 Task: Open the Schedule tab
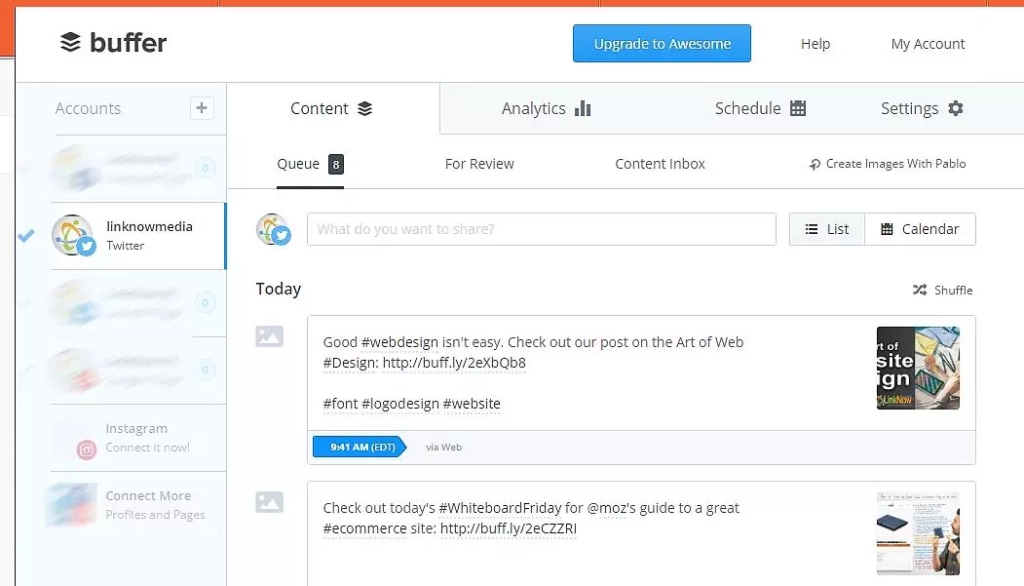click(760, 108)
